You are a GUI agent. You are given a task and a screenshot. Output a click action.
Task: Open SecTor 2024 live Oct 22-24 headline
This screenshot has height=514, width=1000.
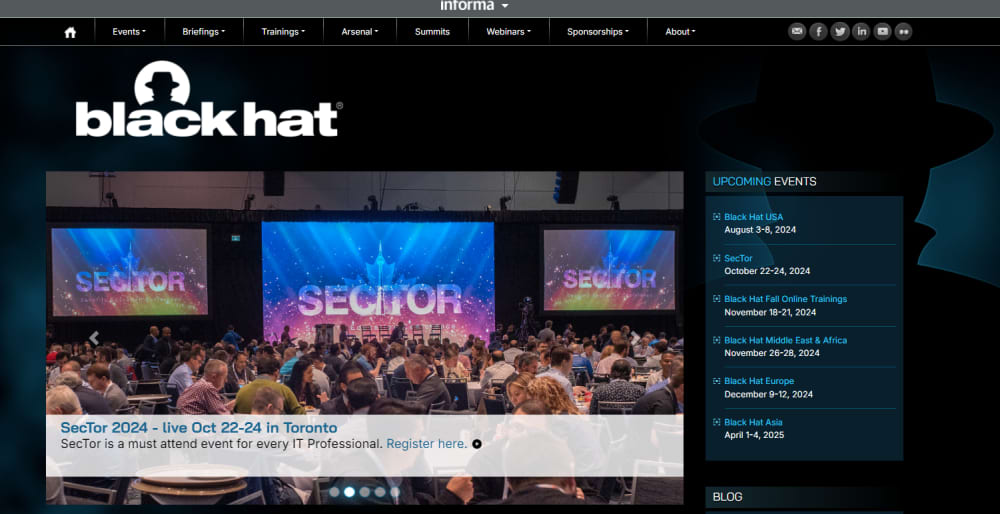pyautogui.click(x=199, y=427)
